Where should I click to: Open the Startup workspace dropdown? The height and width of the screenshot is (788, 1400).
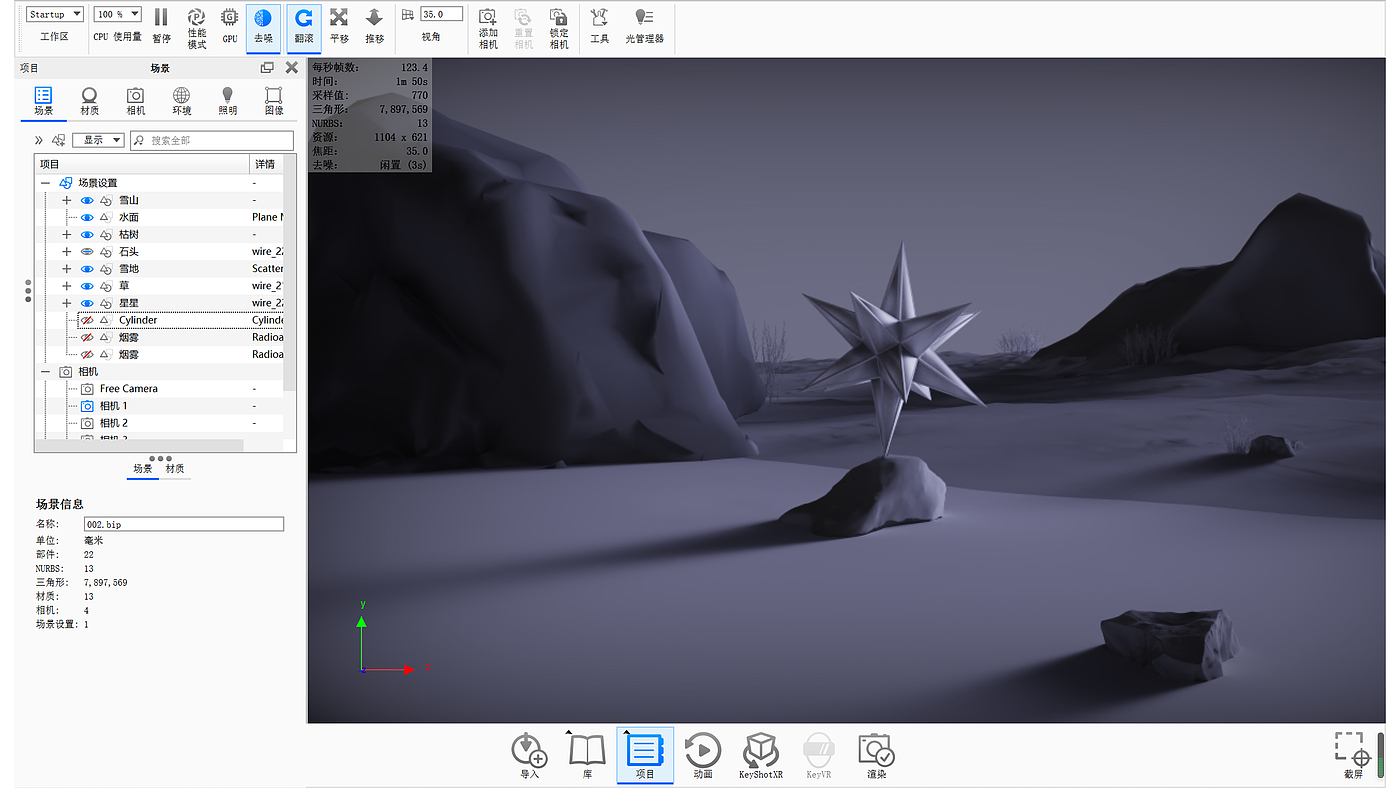tap(54, 14)
